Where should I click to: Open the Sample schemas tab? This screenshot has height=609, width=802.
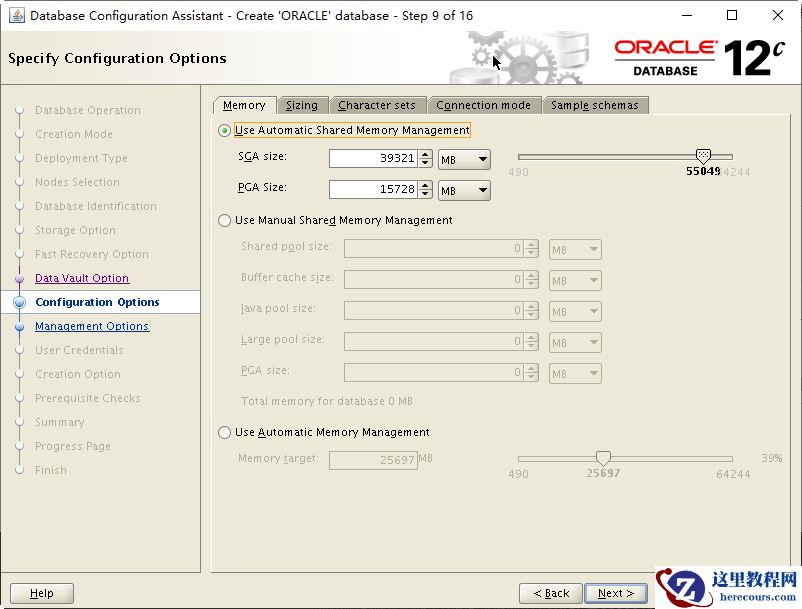(x=594, y=105)
